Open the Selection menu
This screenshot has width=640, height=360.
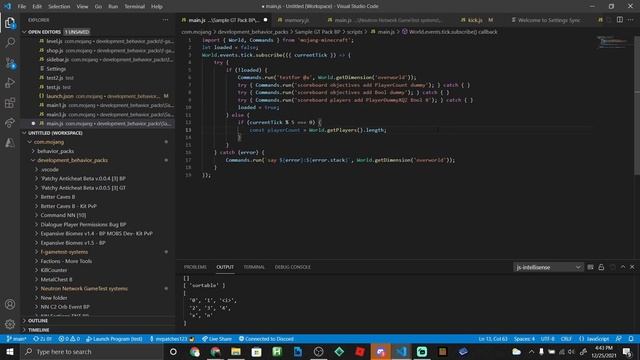coord(59,7)
